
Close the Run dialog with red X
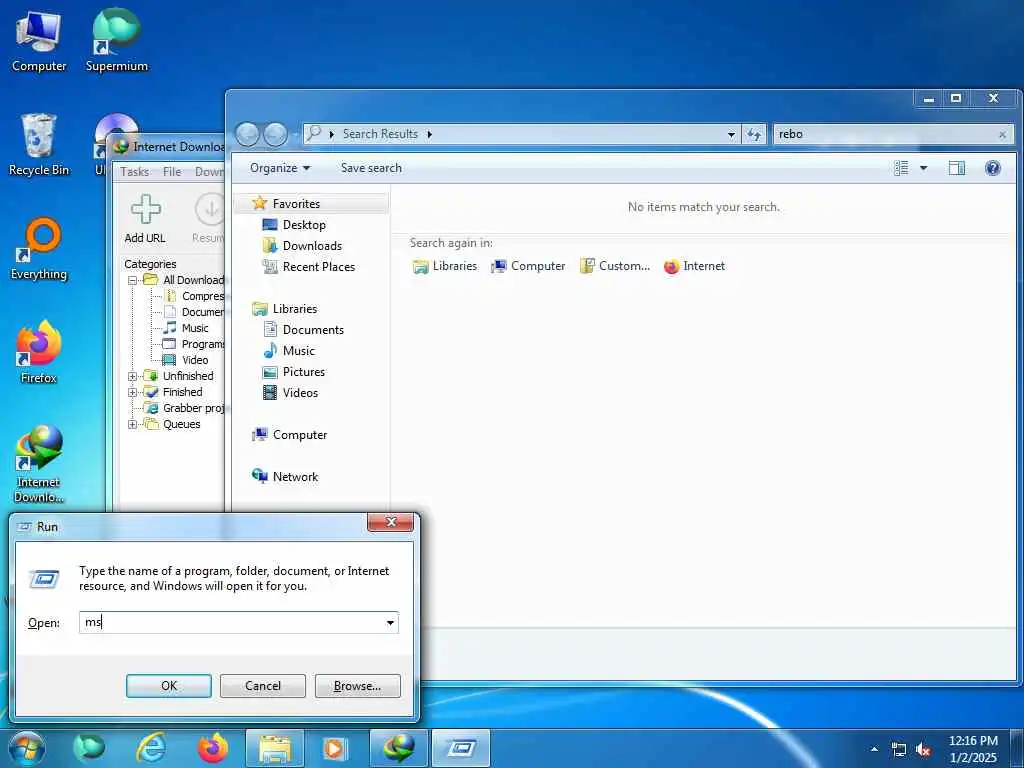[391, 522]
